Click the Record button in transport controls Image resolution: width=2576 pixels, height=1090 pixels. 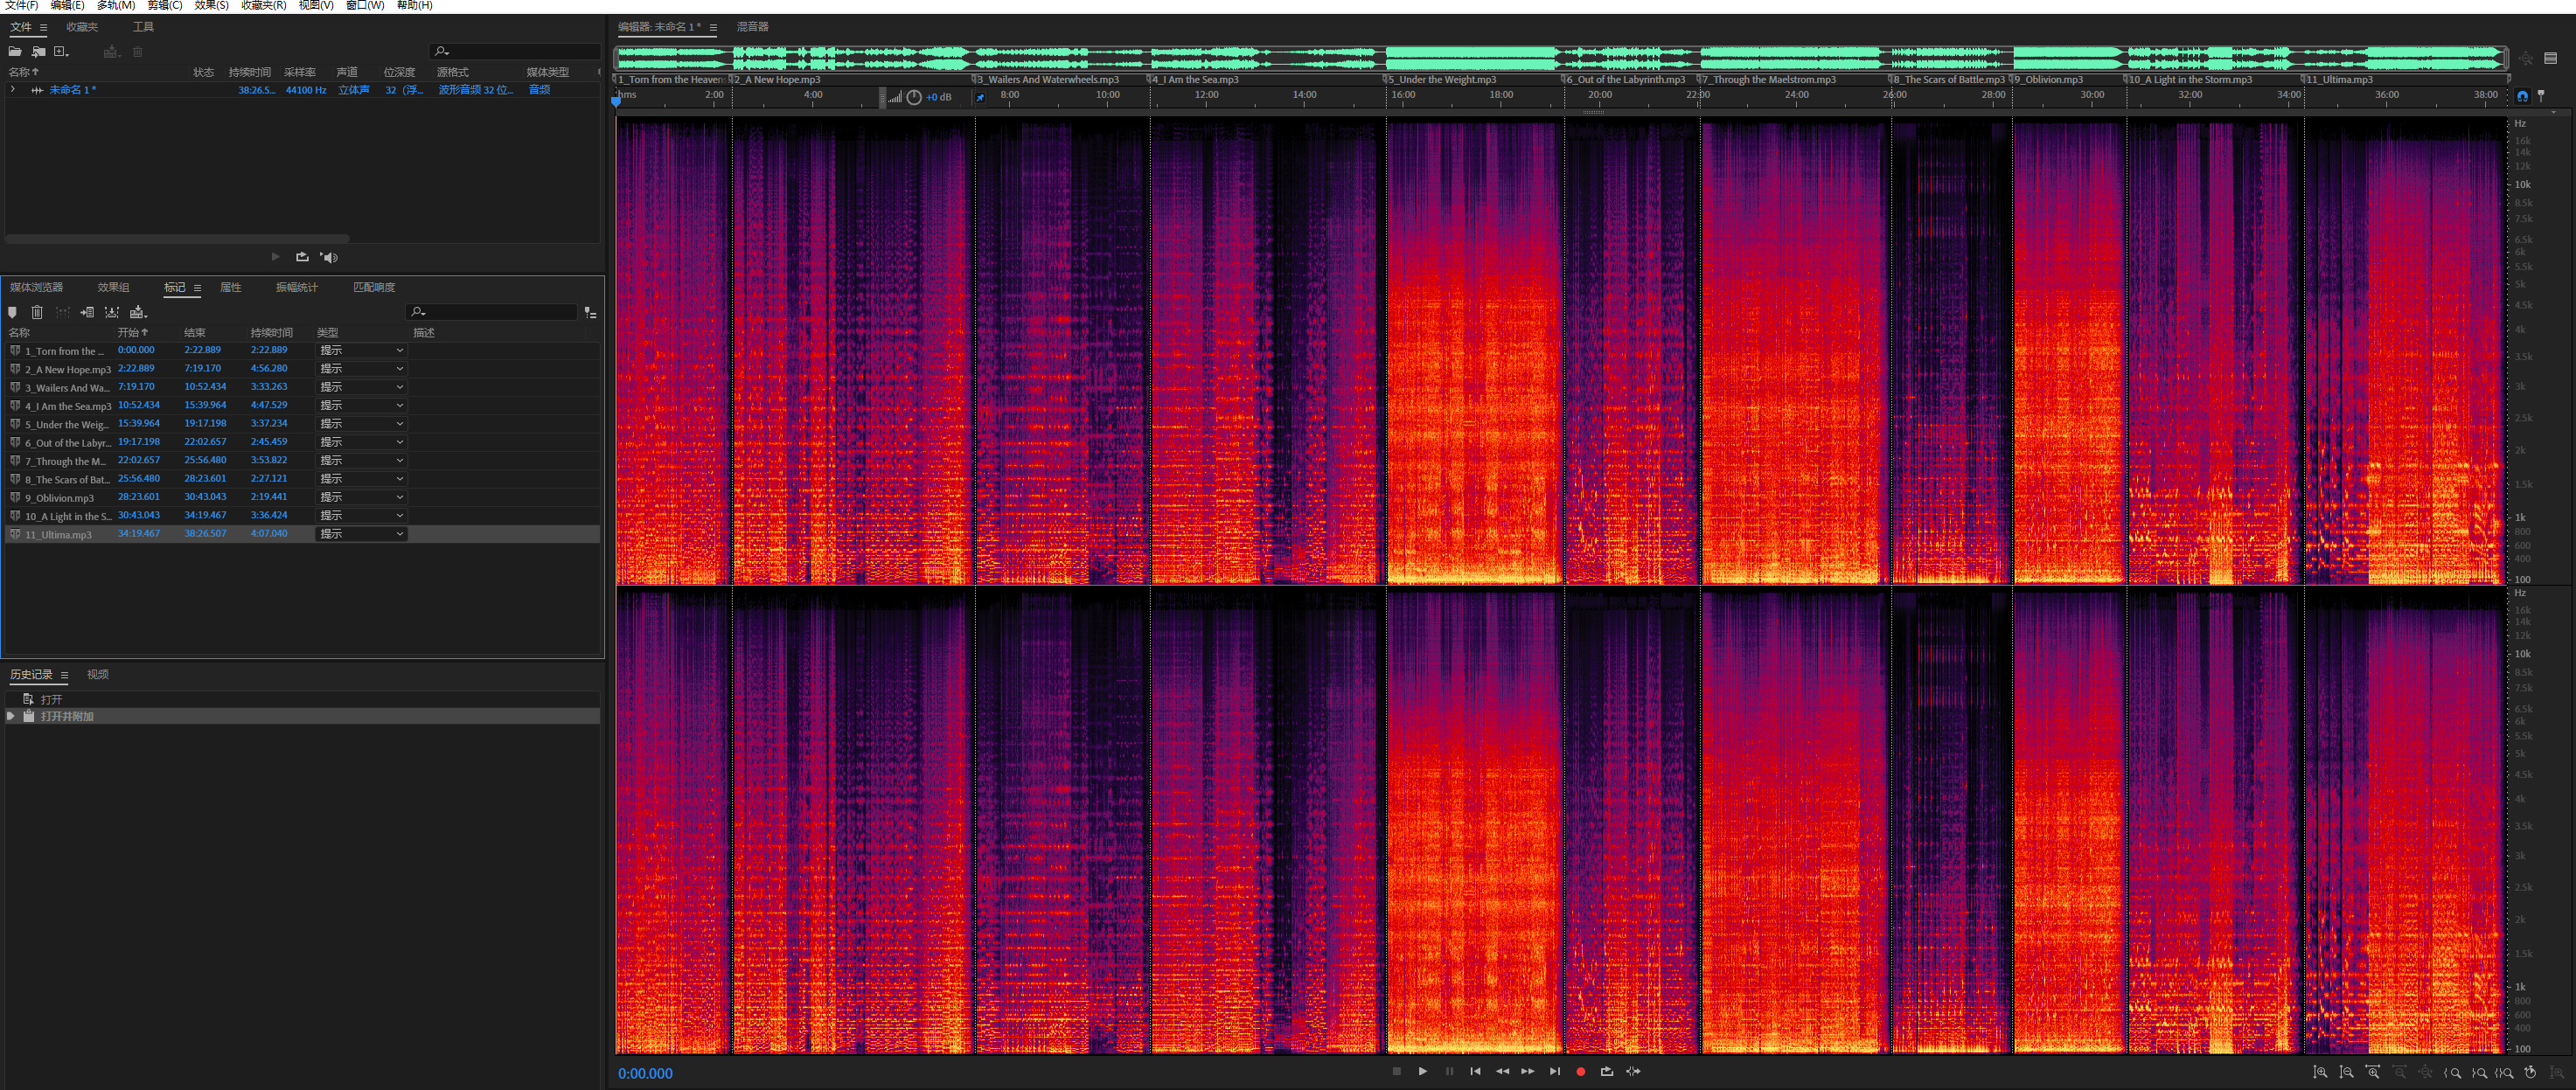point(1580,1071)
